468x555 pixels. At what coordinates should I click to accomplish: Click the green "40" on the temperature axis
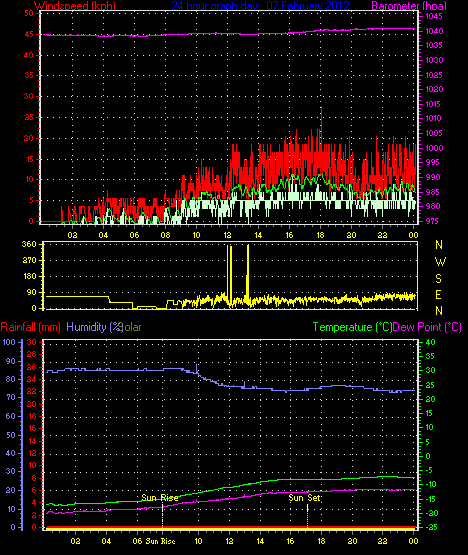(430, 342)
